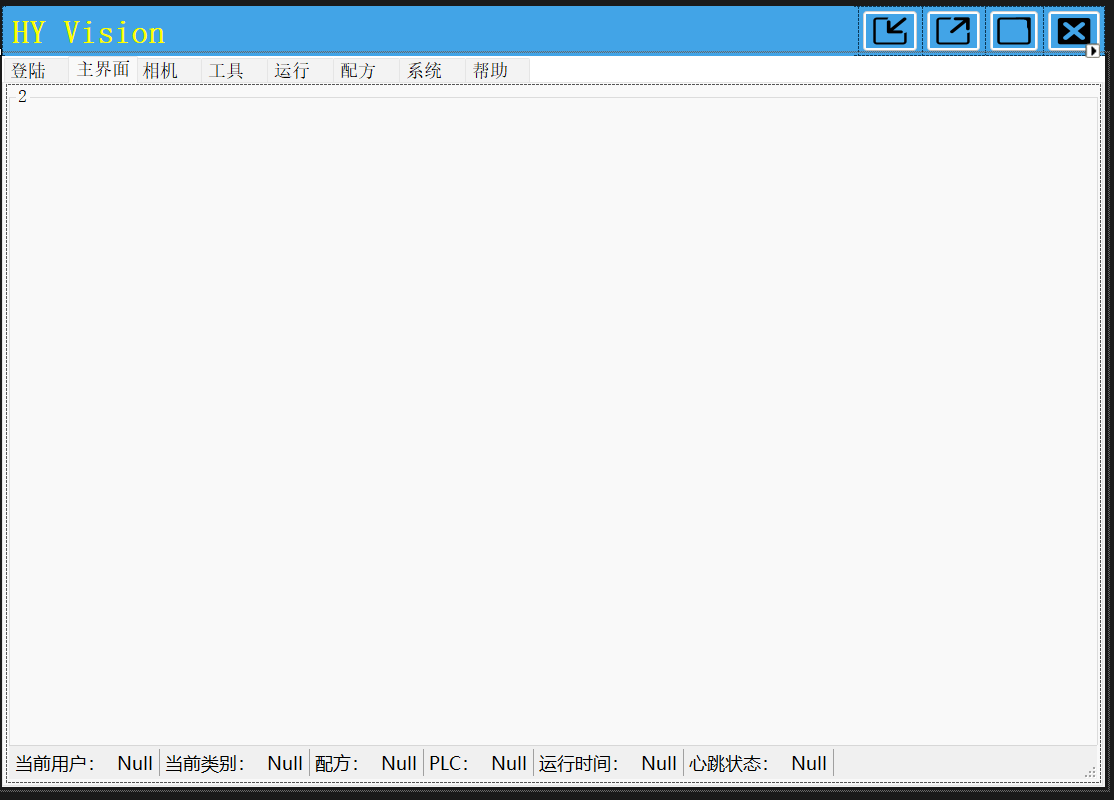Select row 2 in the log list area

click(x=22, y=97)
